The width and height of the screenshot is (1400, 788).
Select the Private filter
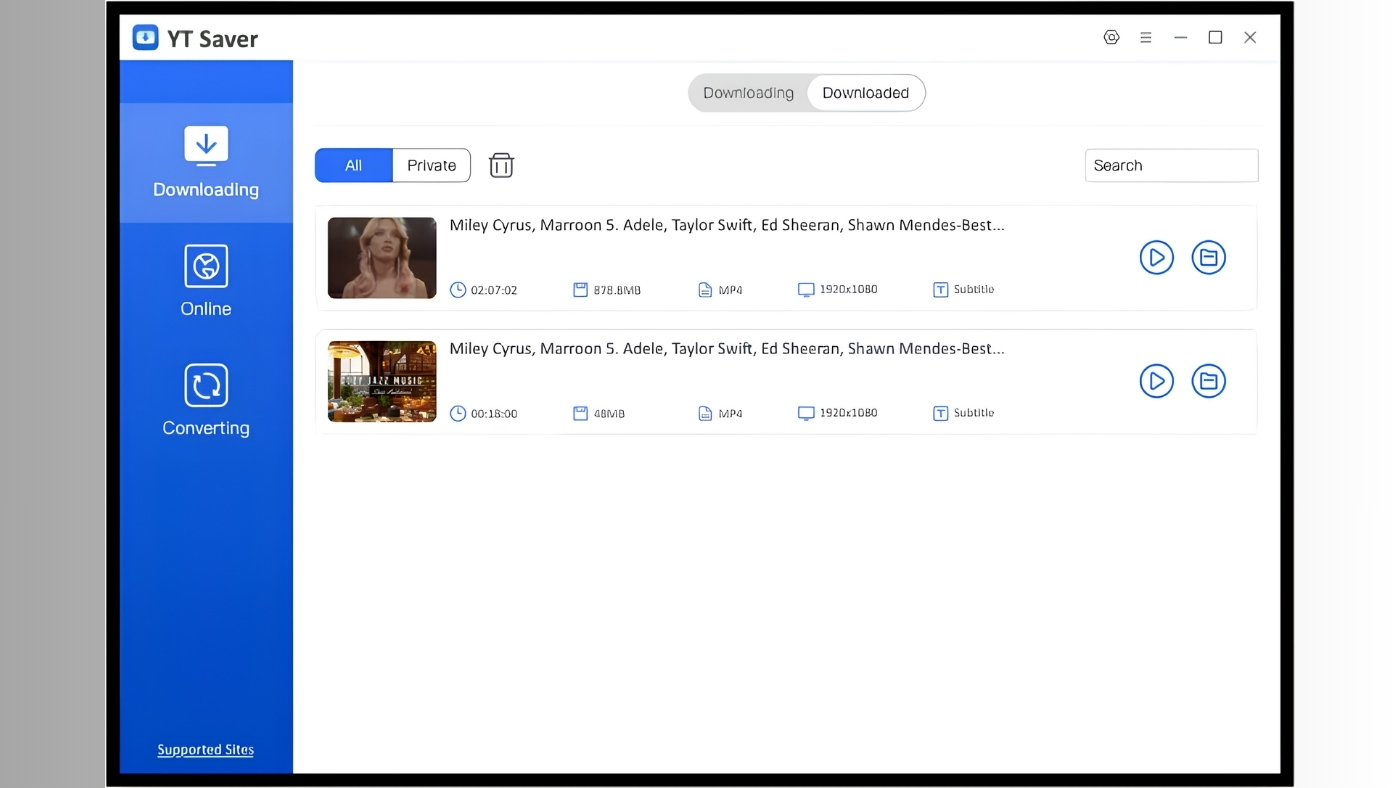coord(431,165)
